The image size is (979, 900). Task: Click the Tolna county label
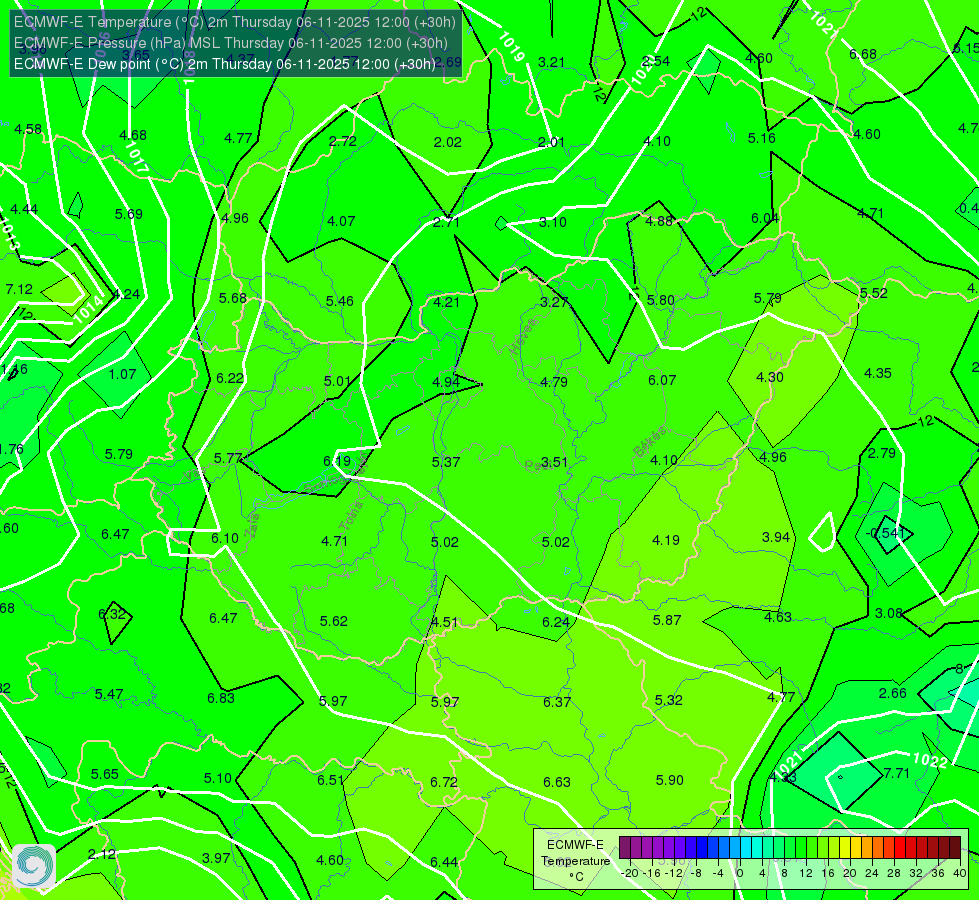tap(351, 516)
